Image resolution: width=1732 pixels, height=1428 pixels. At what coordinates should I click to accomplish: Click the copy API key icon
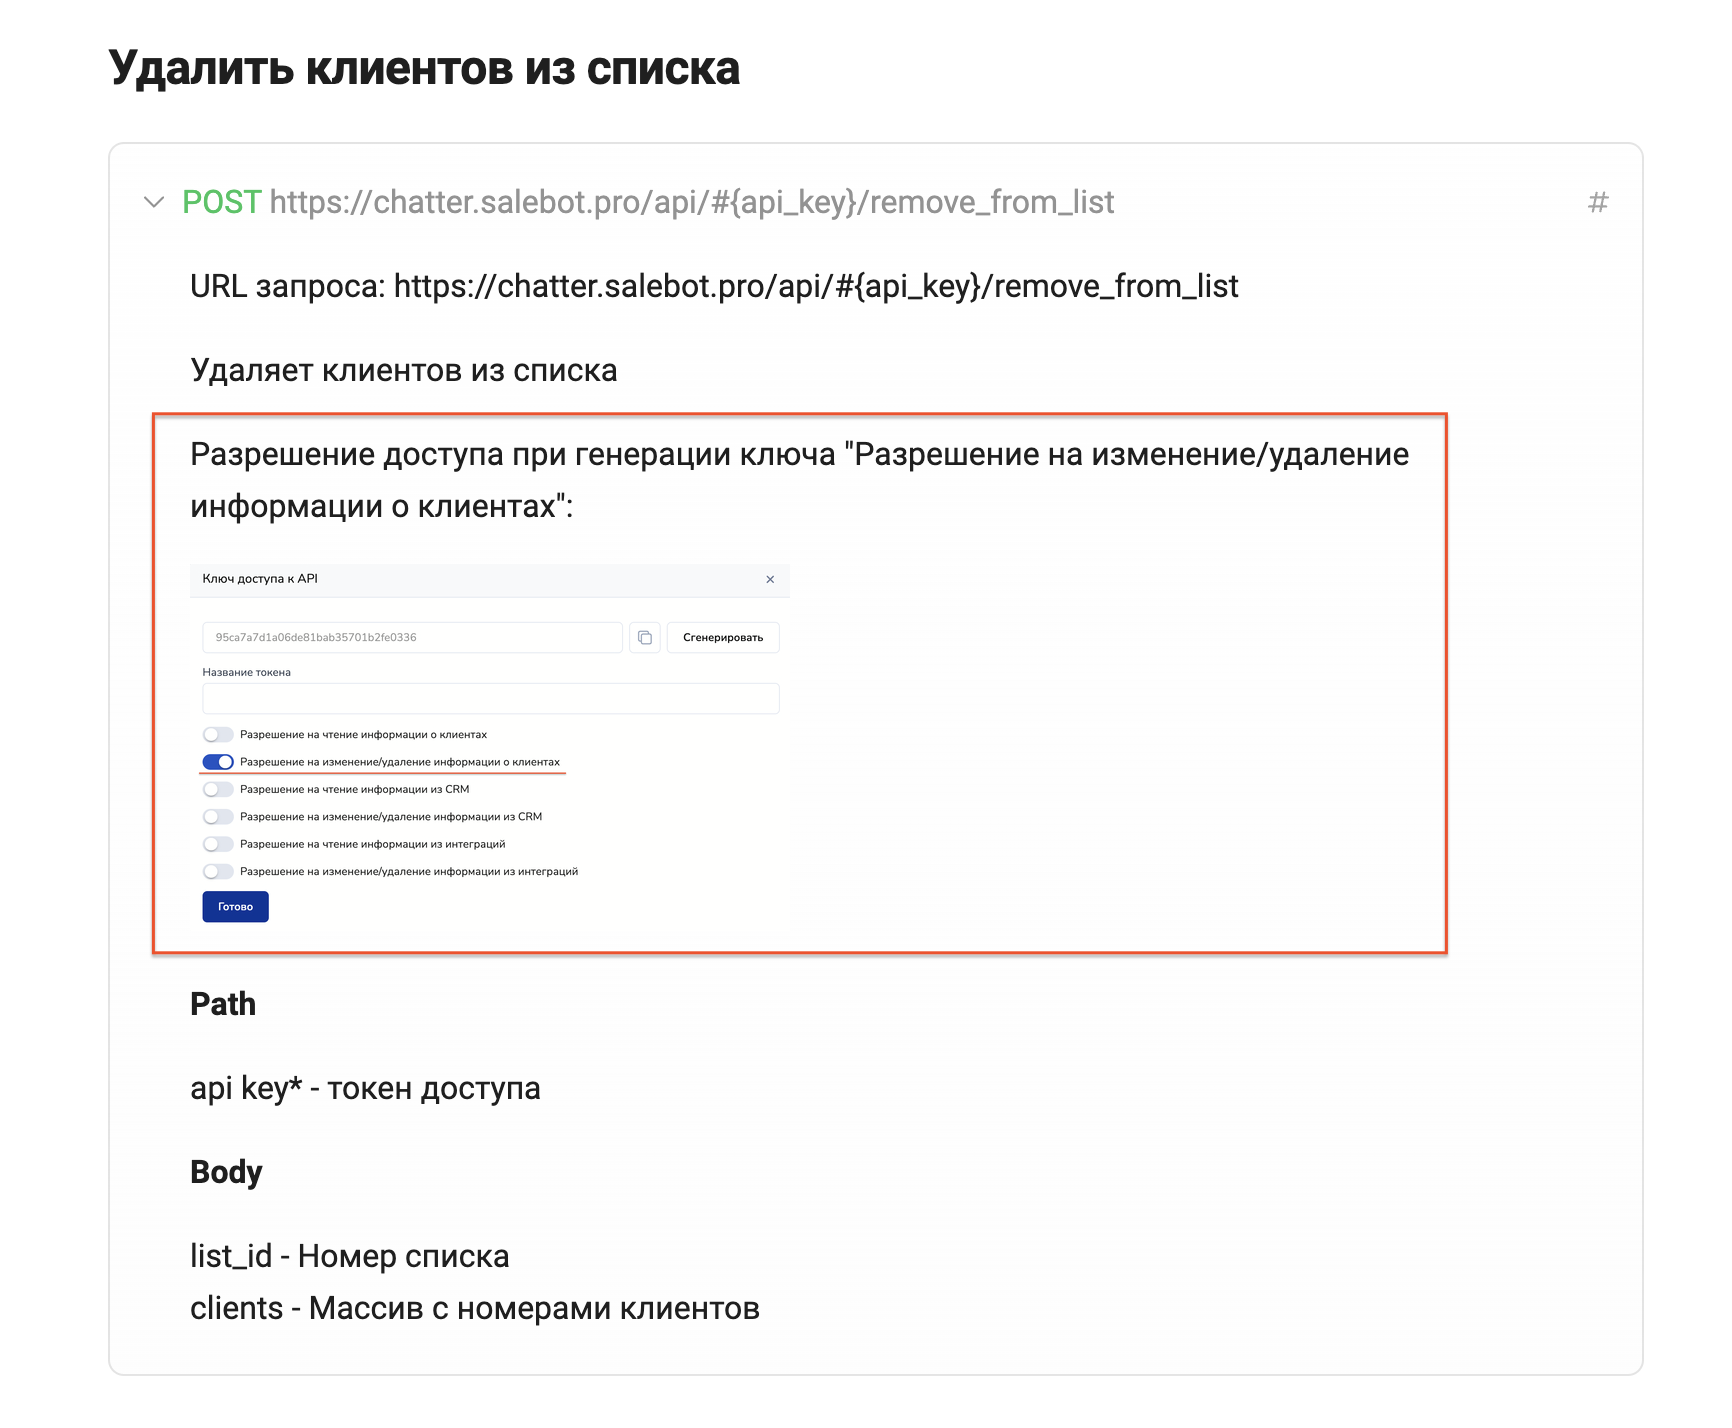[645, 637]
